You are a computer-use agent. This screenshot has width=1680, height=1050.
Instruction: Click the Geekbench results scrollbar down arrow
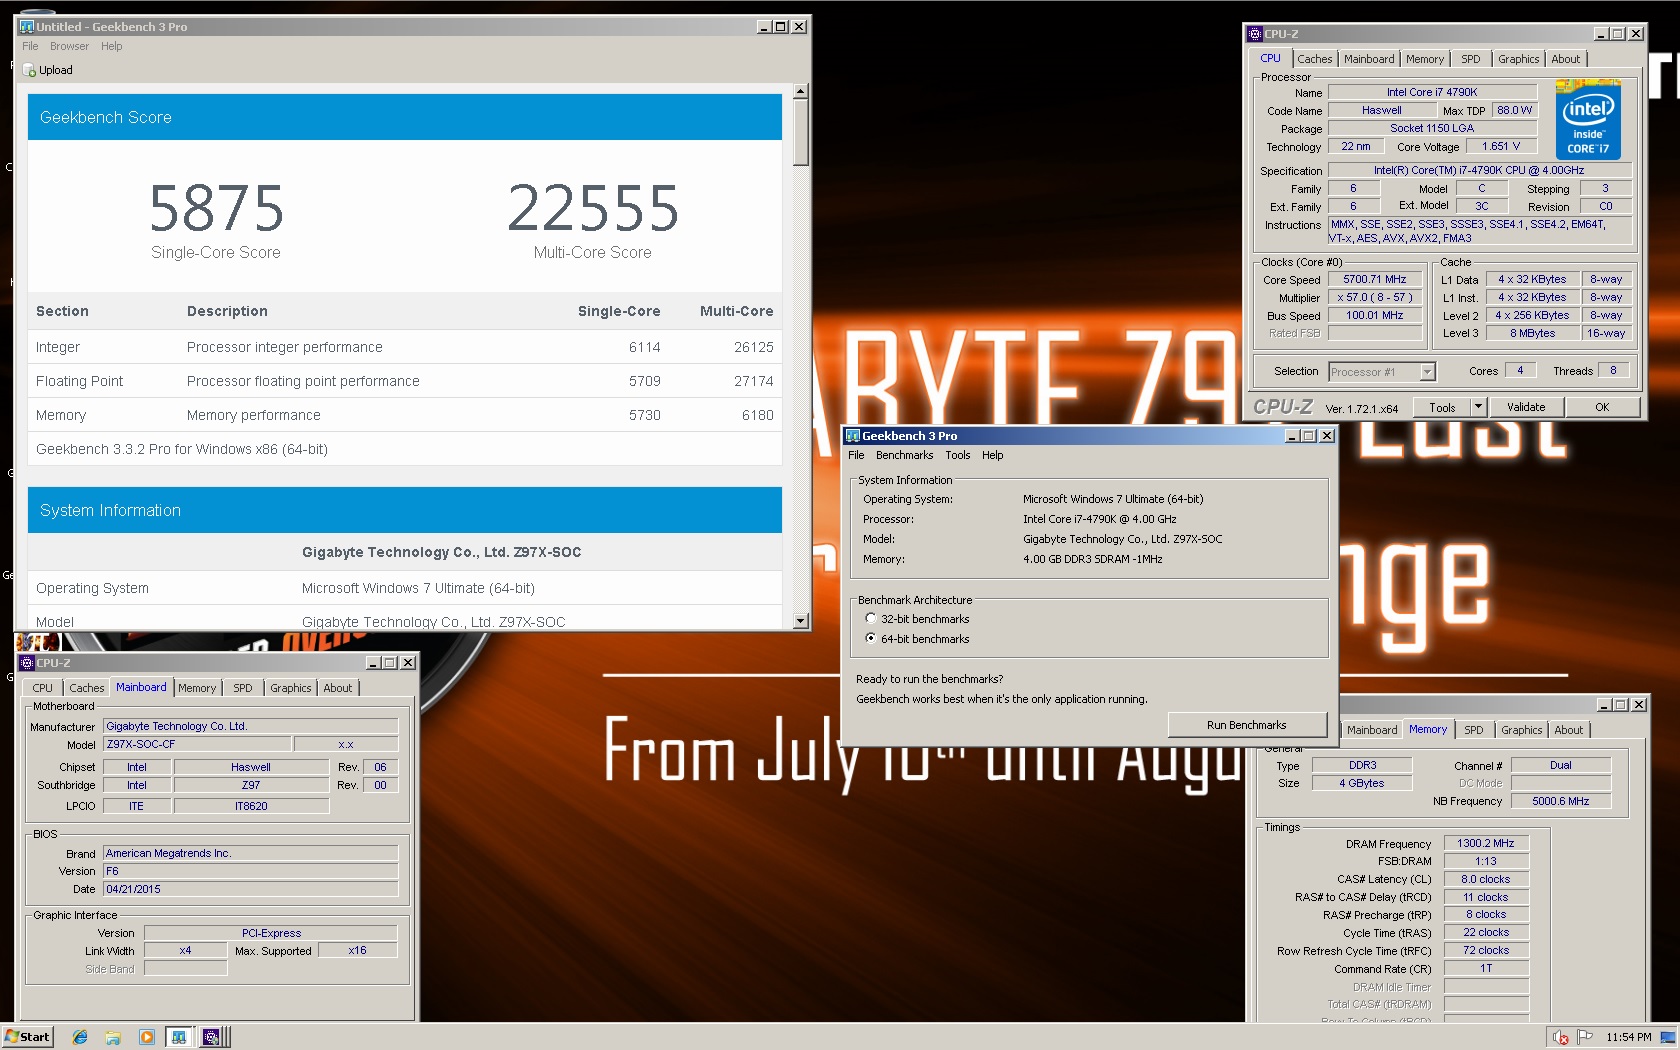click(800, 621)
